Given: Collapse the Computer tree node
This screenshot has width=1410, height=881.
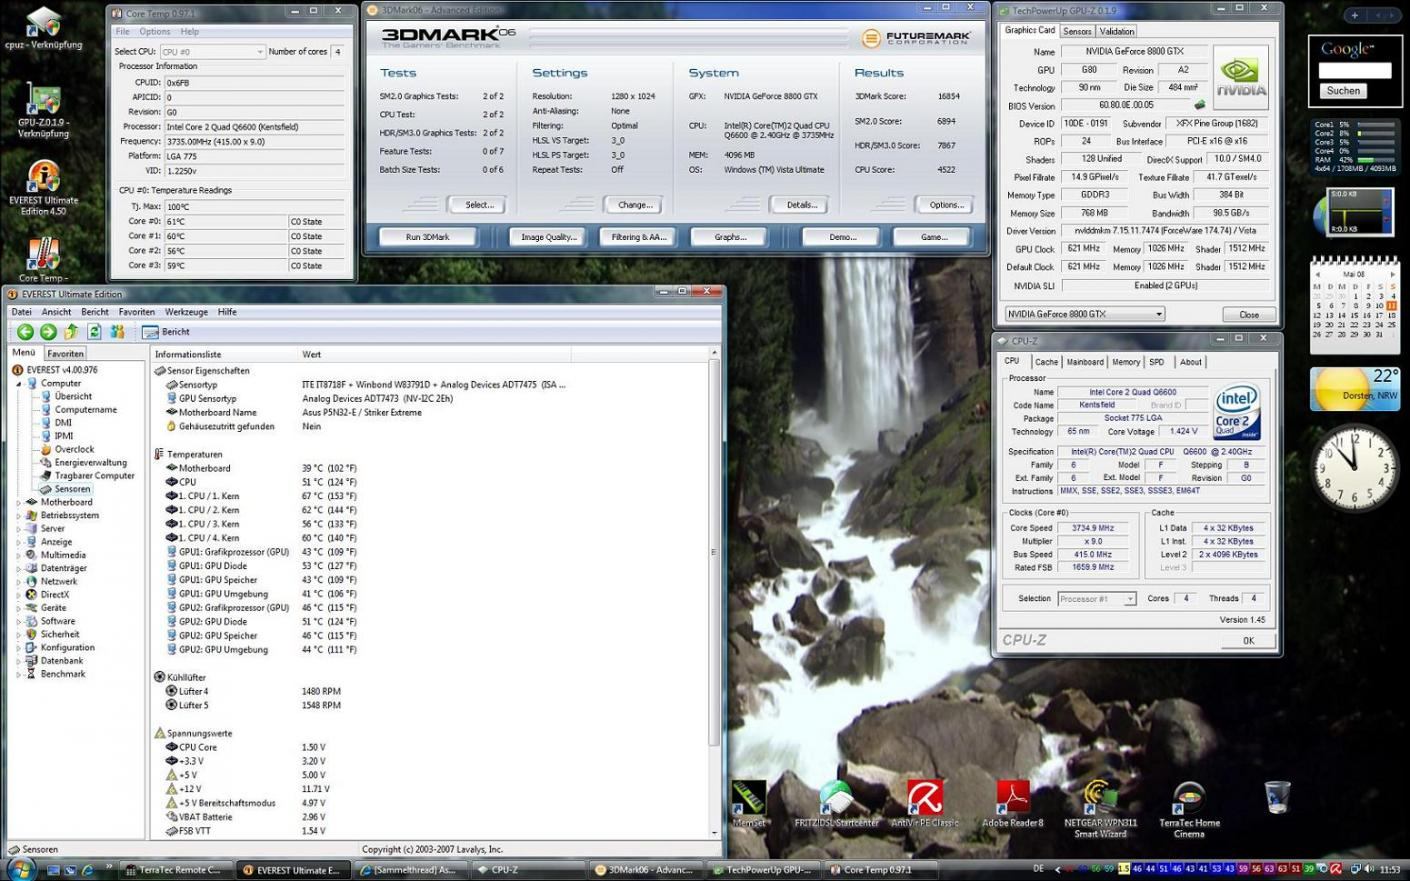Looking at the screenshot, I should 19,383.
